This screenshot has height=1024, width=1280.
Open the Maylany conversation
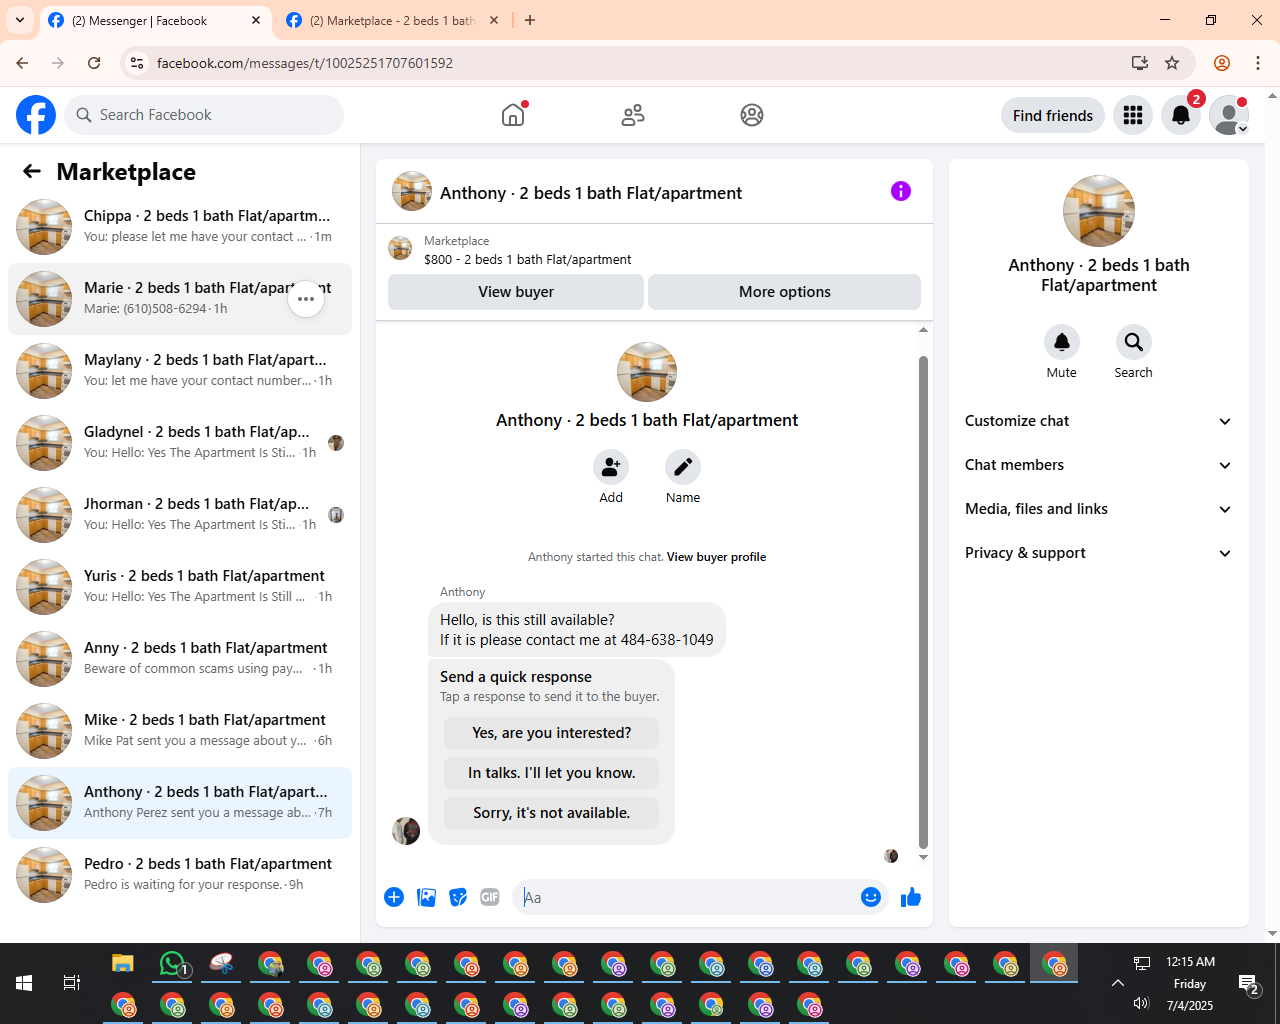180,371
